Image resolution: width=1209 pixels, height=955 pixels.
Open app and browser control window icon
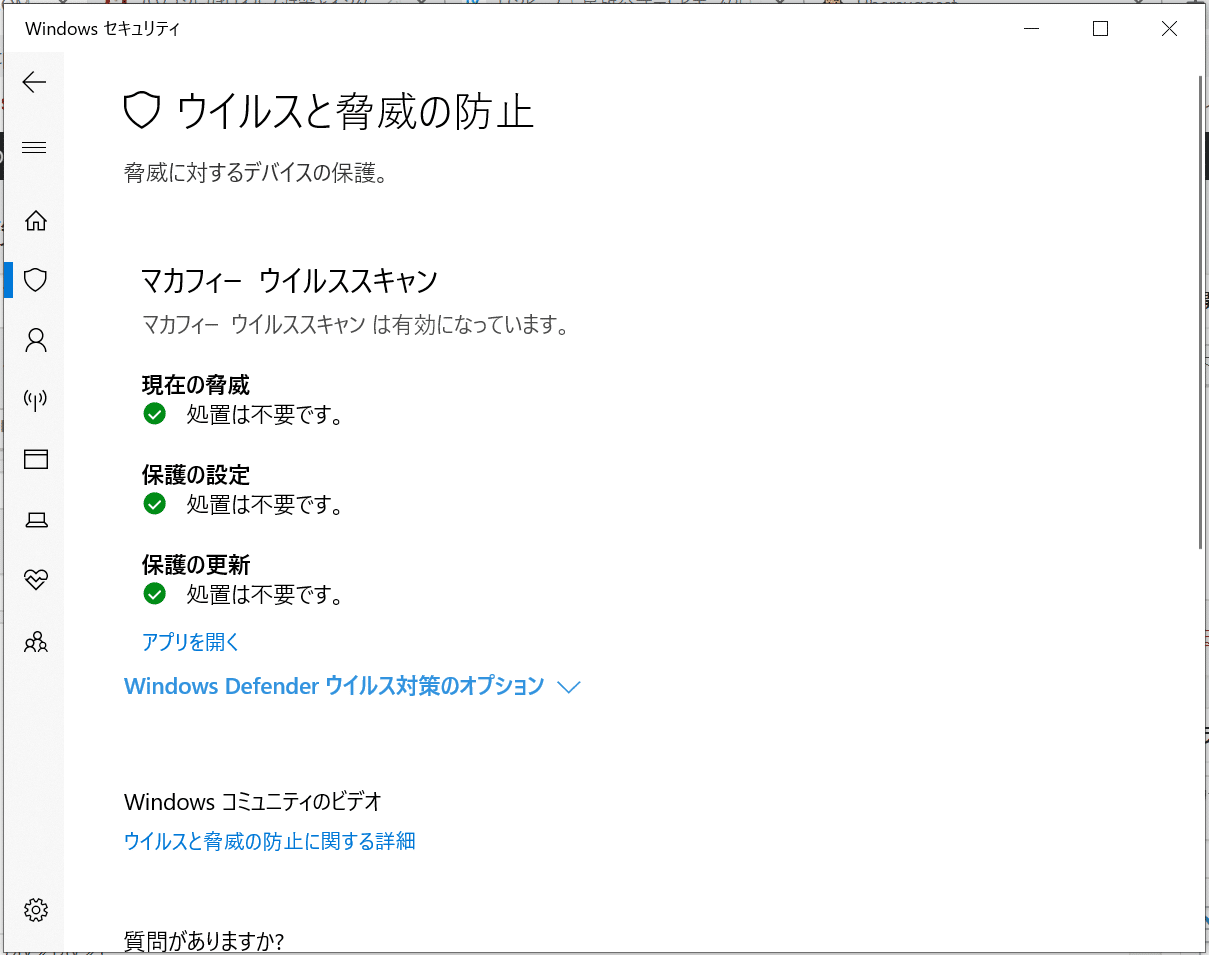point(36,460)
